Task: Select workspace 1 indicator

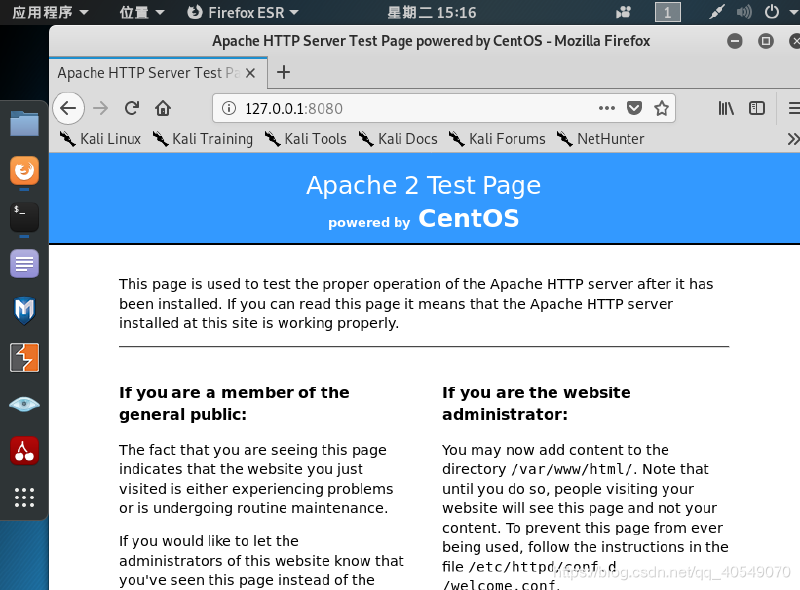Action: tap(667, 12)
